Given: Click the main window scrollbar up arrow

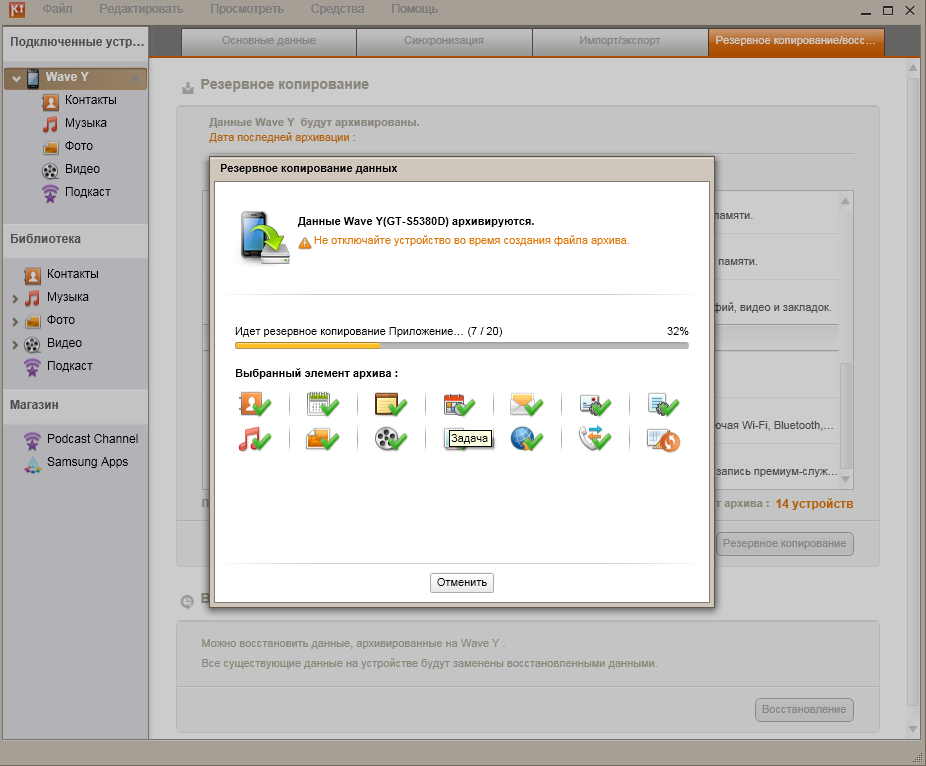Looking at the screenshot, I should [913, 69].
